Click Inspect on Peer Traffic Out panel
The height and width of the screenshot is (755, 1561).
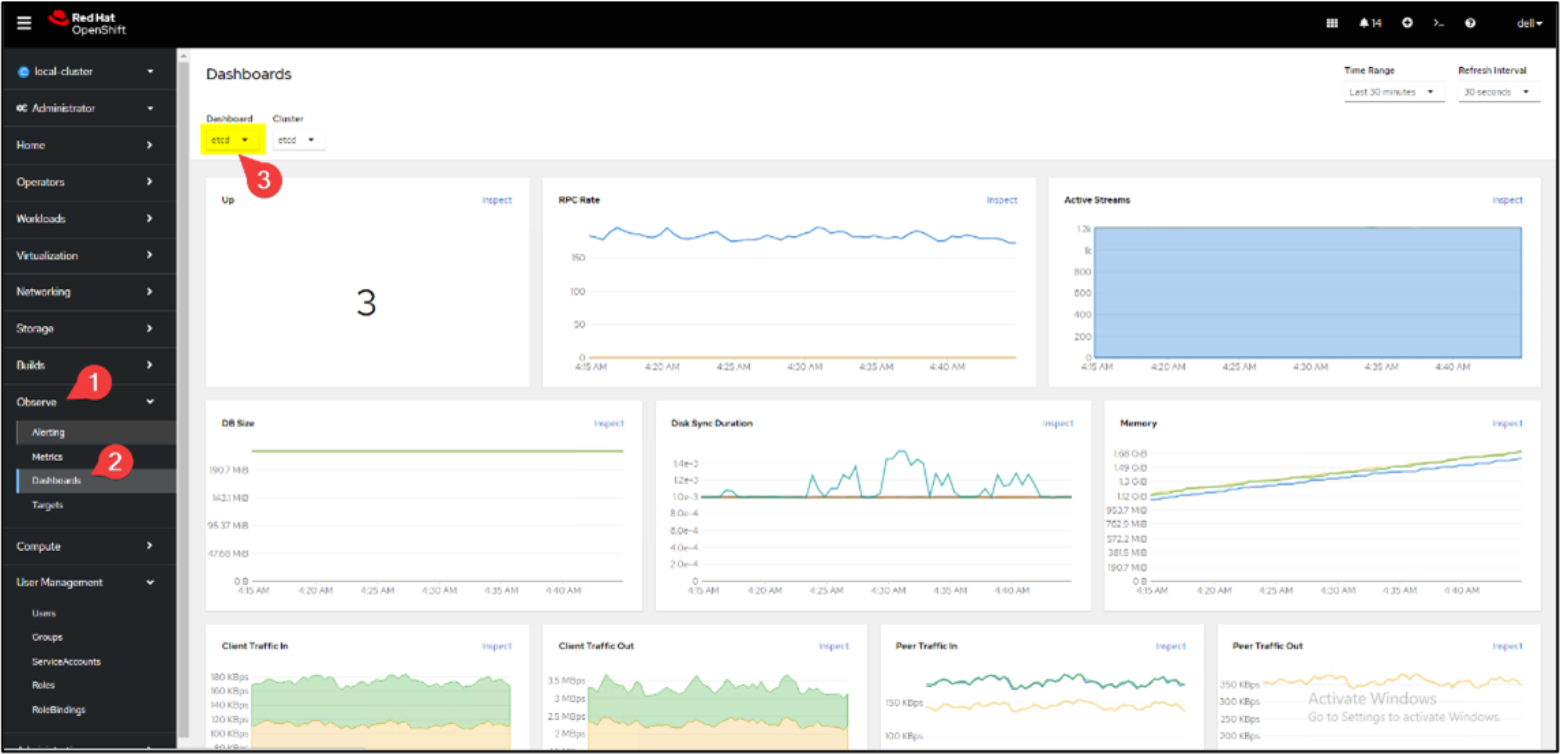(1508, 646)
